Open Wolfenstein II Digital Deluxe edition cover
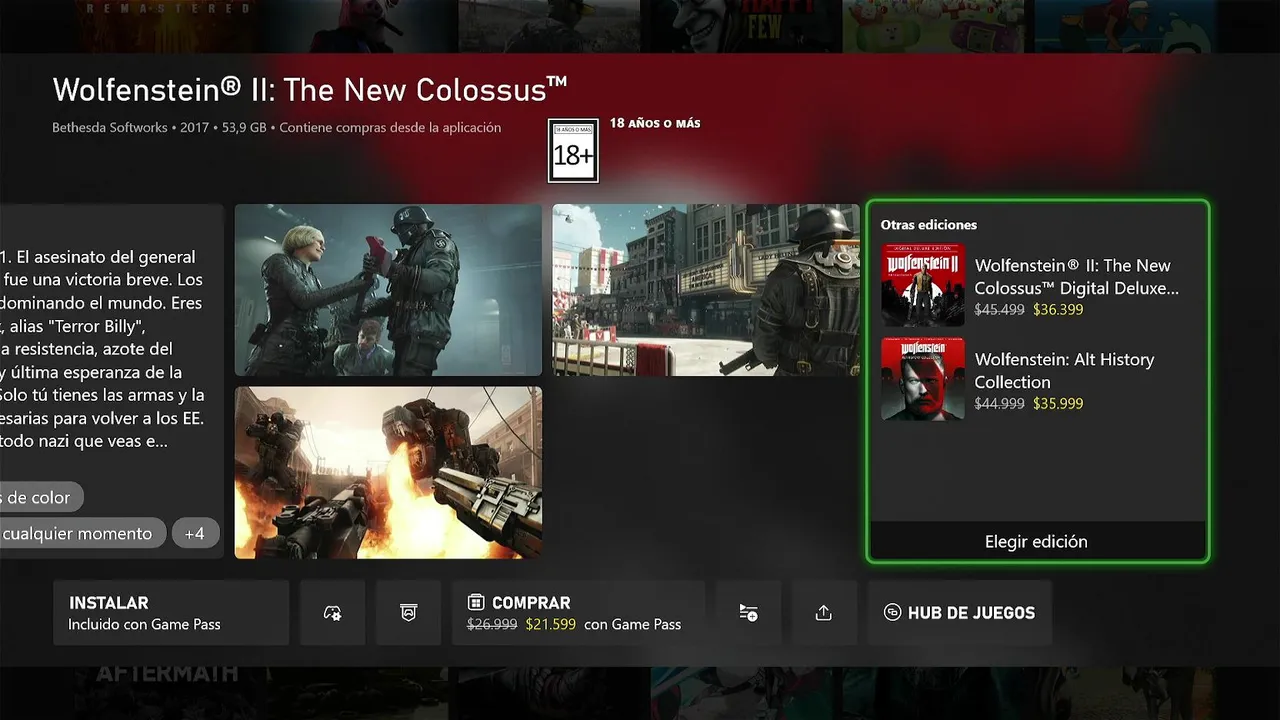This screenshot has width=1280, height=720. [x=923, y=285]
